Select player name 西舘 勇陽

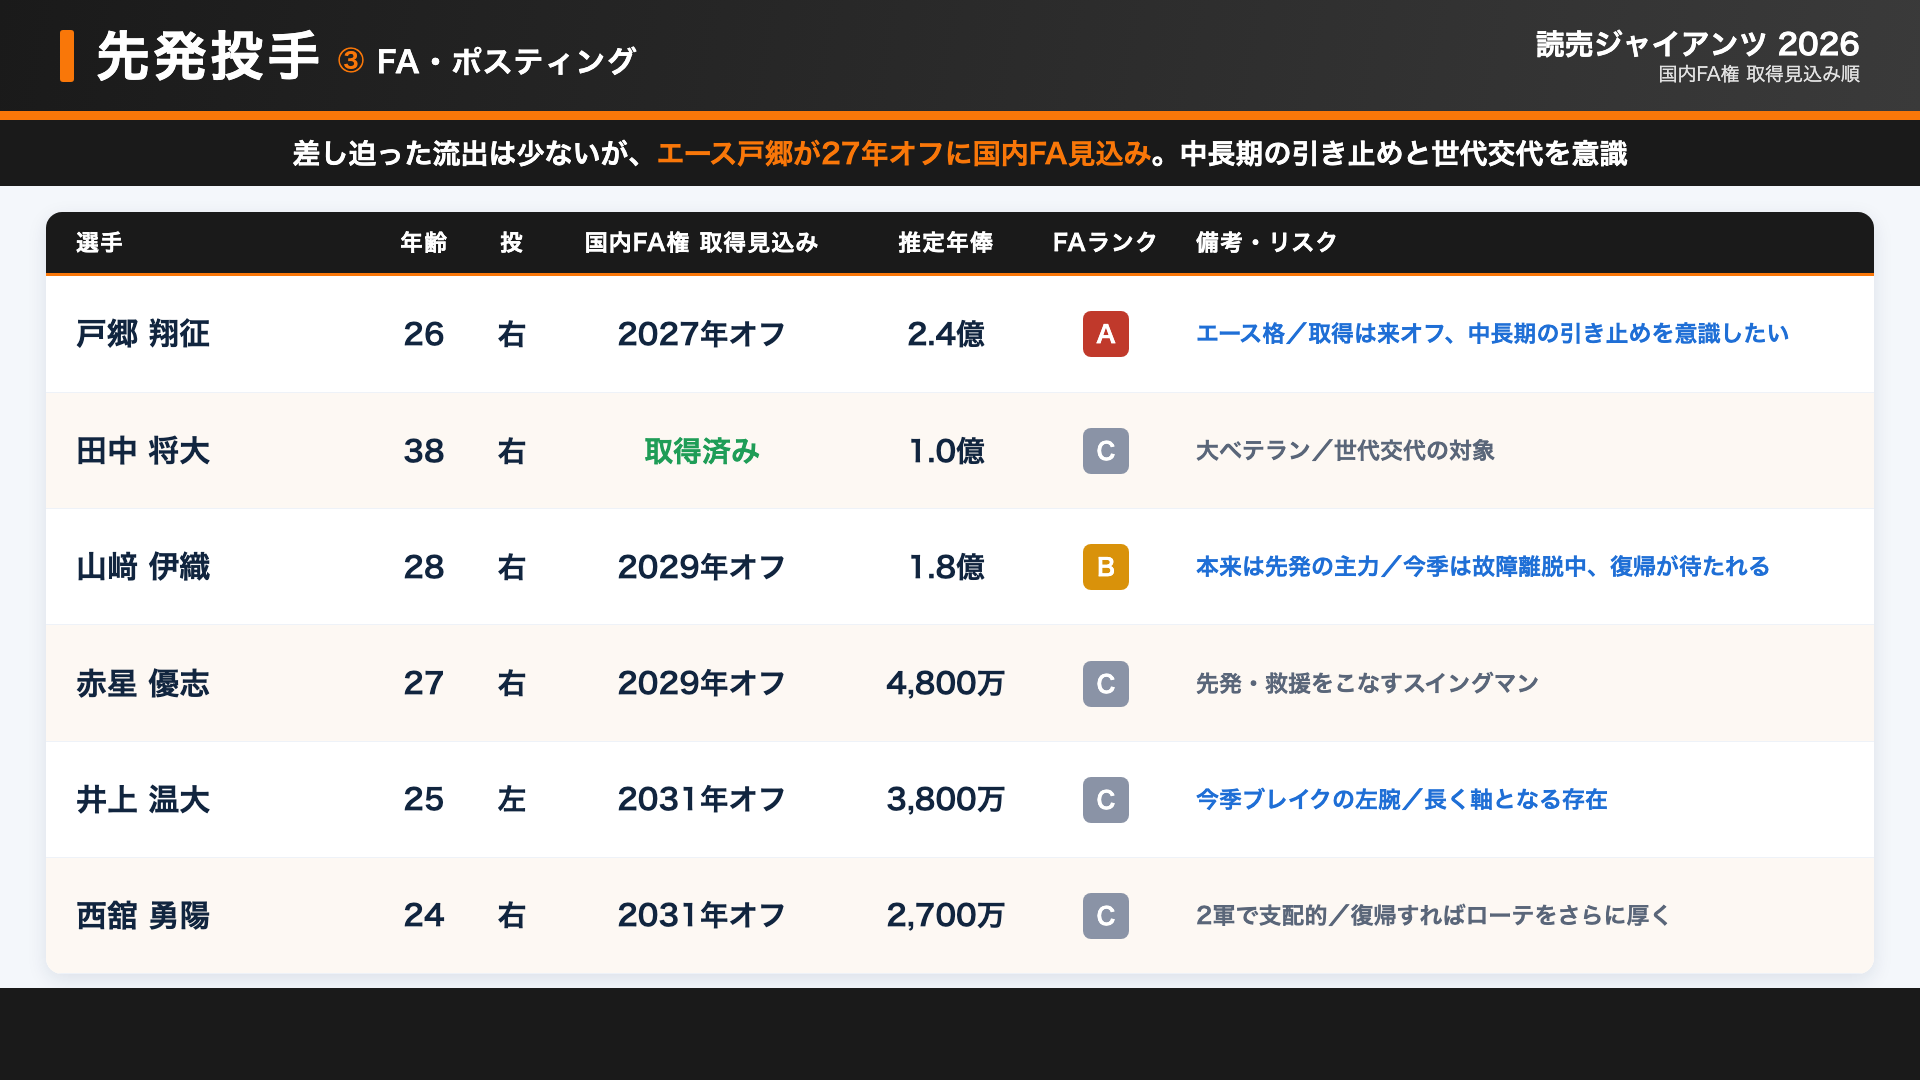pos(143,916)
